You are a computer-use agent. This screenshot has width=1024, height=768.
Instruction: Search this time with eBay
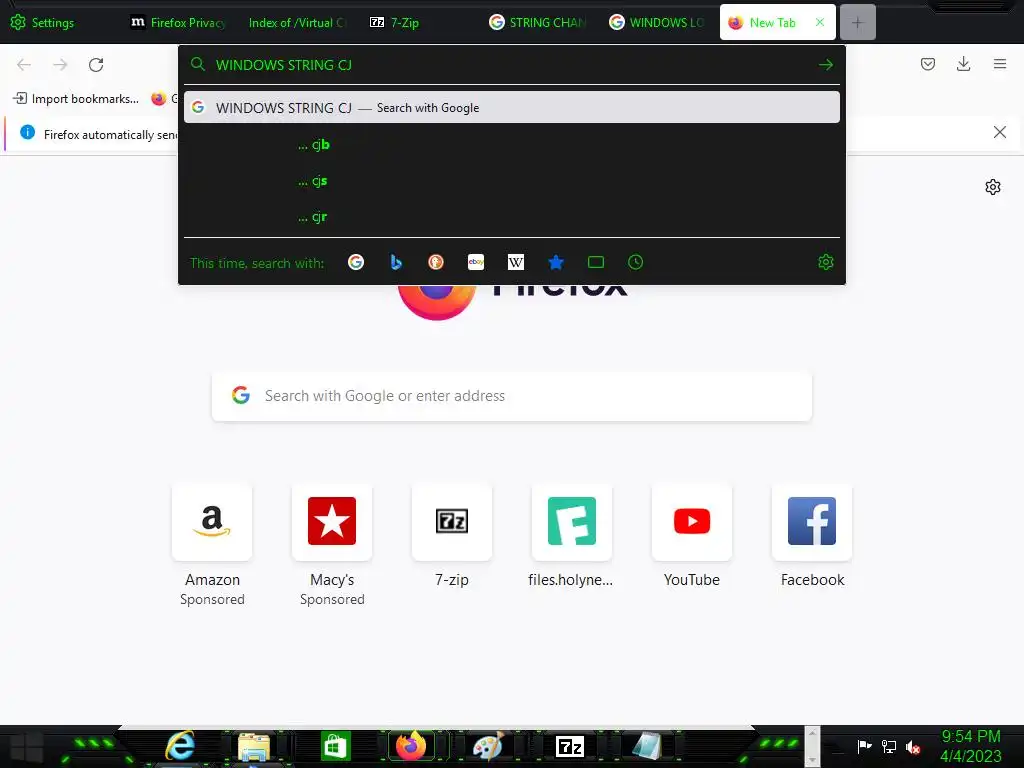tap(476, 263)
